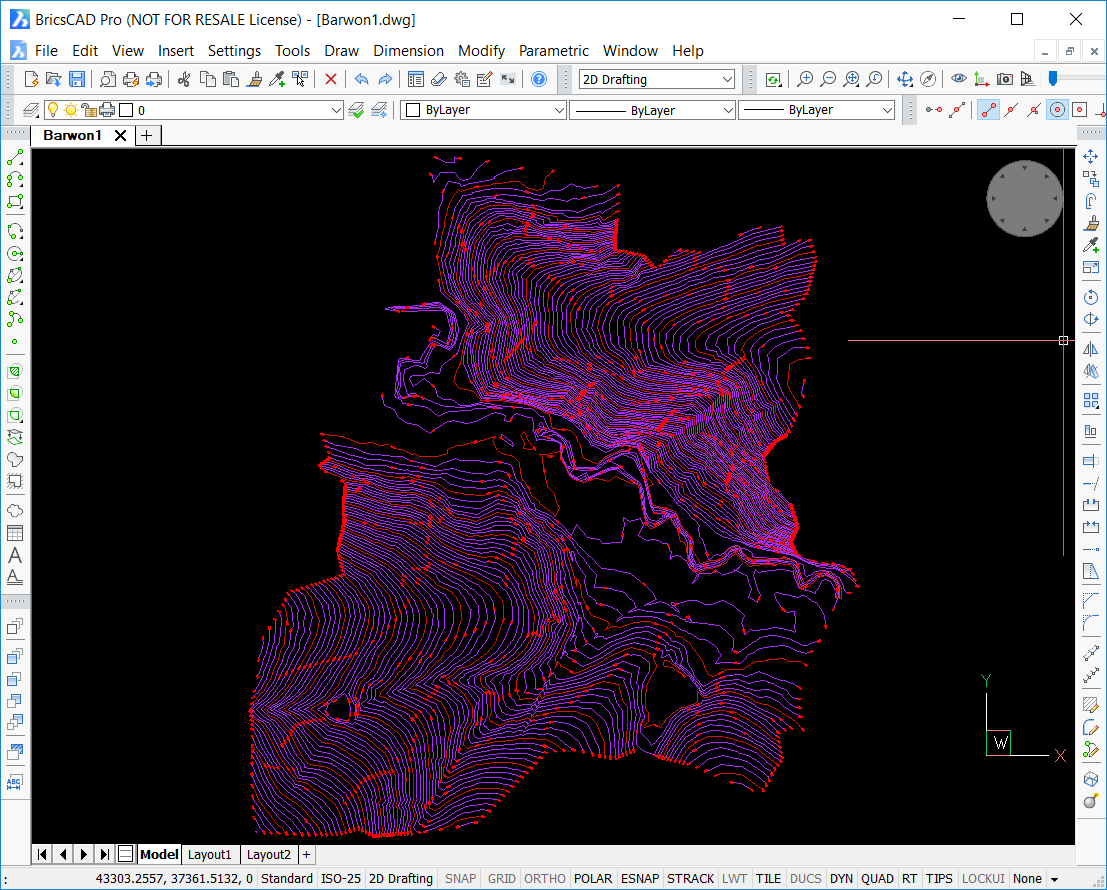Click the Undo arrow icon
The width and height of the screenshot is (1107, 890).
tap(361, 80)
